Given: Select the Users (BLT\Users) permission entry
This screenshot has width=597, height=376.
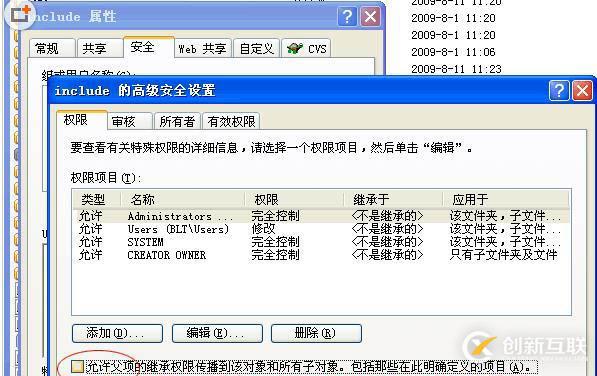Looking at the screenshot, I should pos(321,229).
